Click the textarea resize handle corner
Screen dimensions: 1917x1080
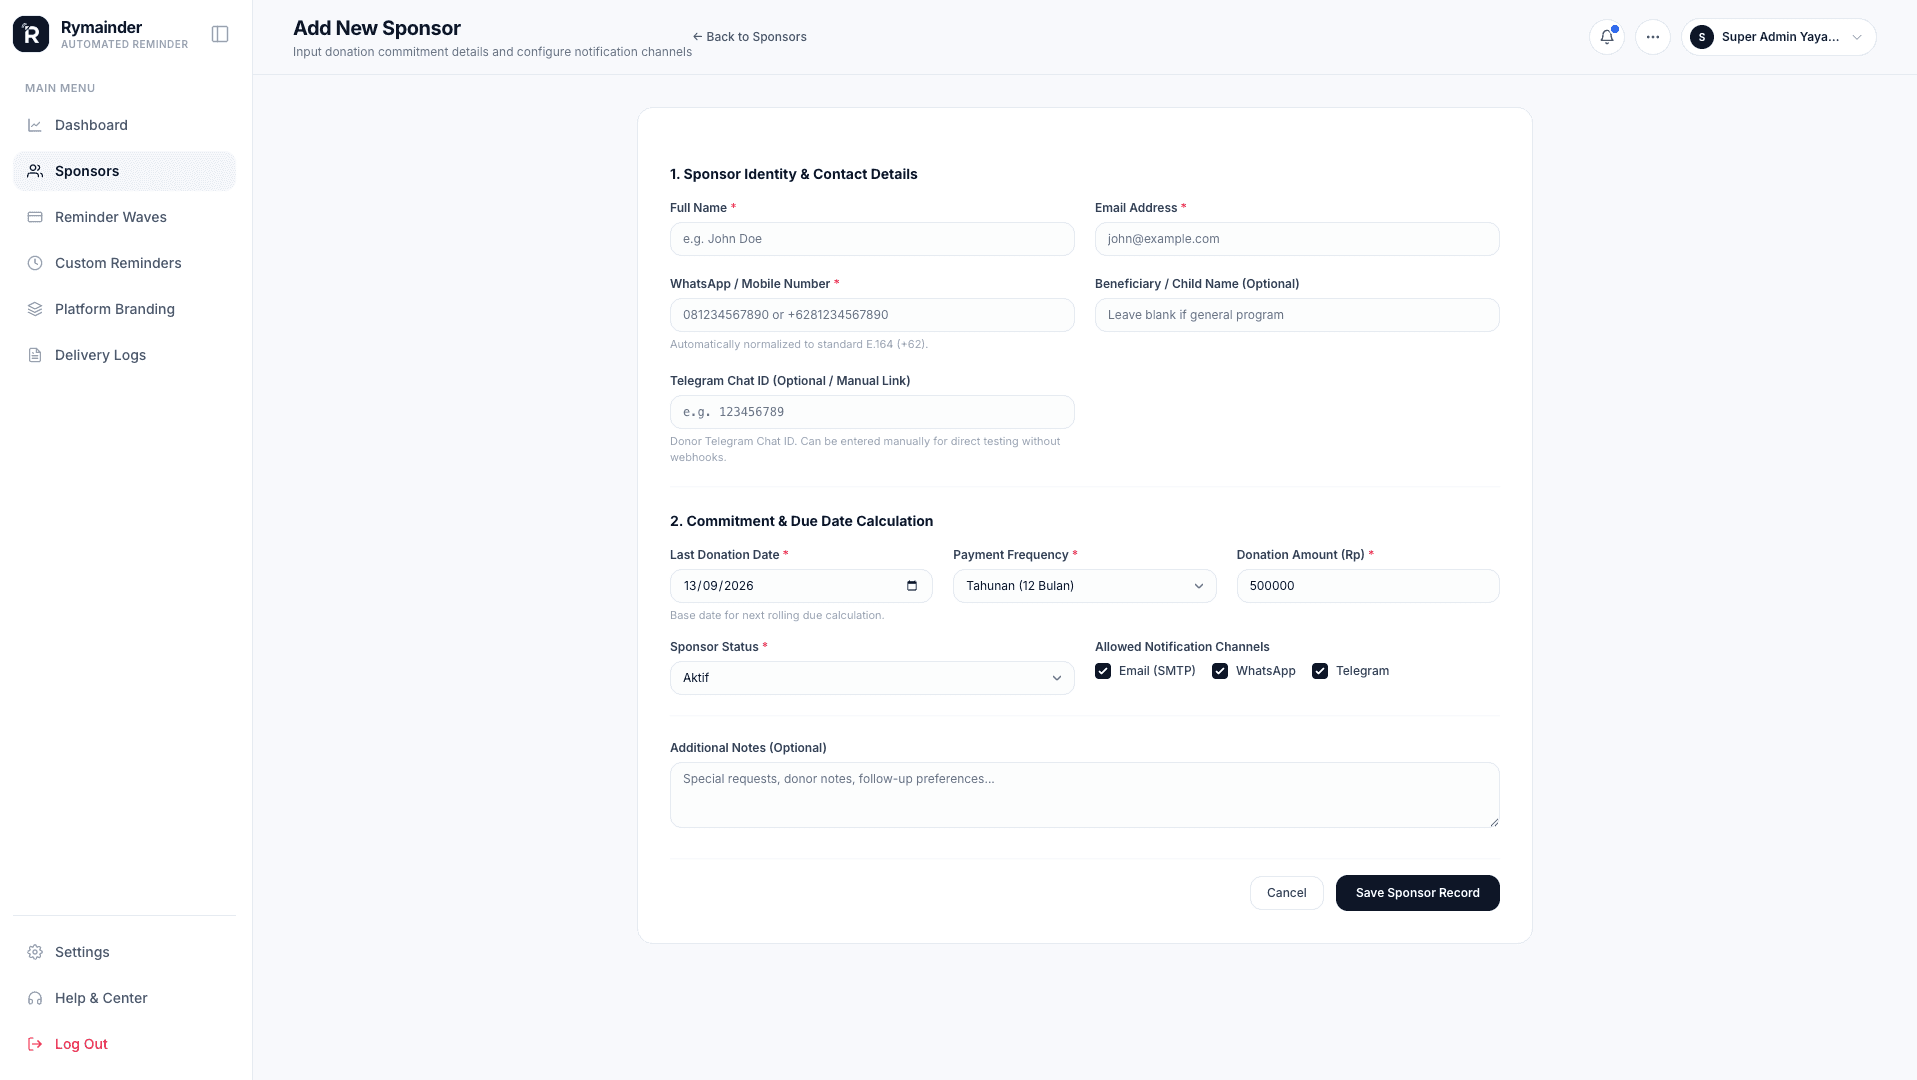click(x=1494, y=822)
